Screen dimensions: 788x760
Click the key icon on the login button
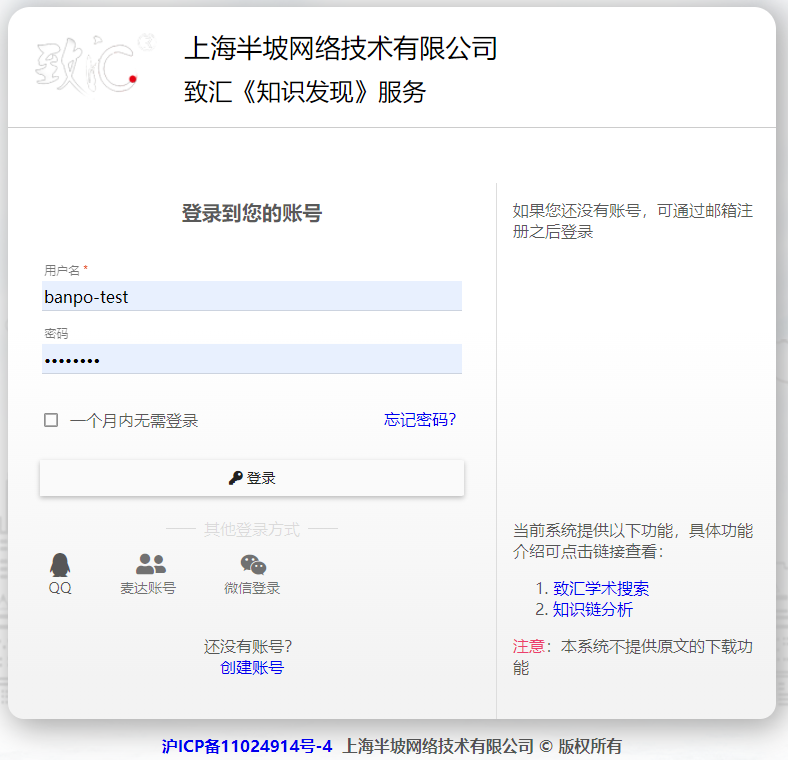pyautogui.click(x=235, y=478)
